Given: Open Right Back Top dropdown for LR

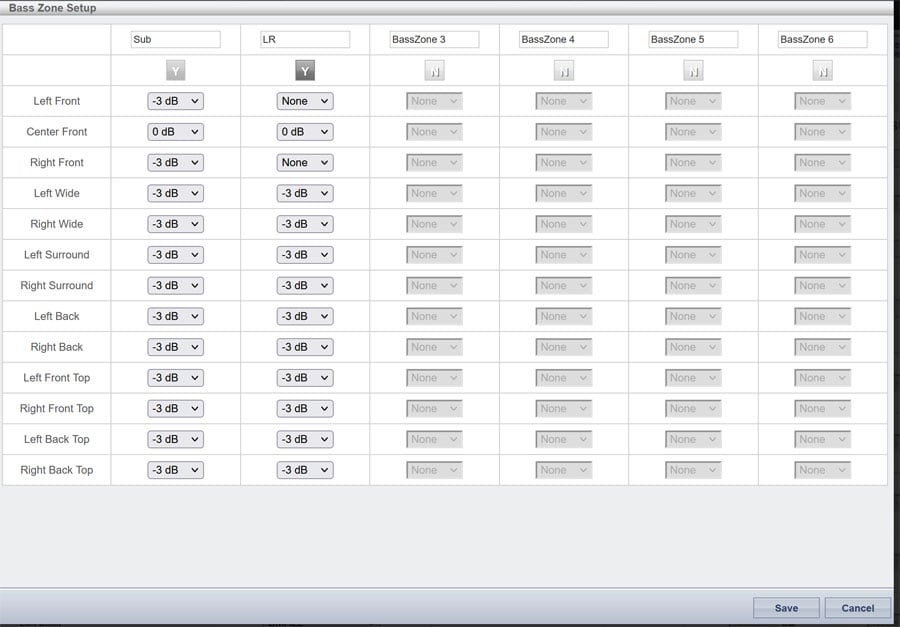Looking at the screenshot, I should click(x=304, y=470).
